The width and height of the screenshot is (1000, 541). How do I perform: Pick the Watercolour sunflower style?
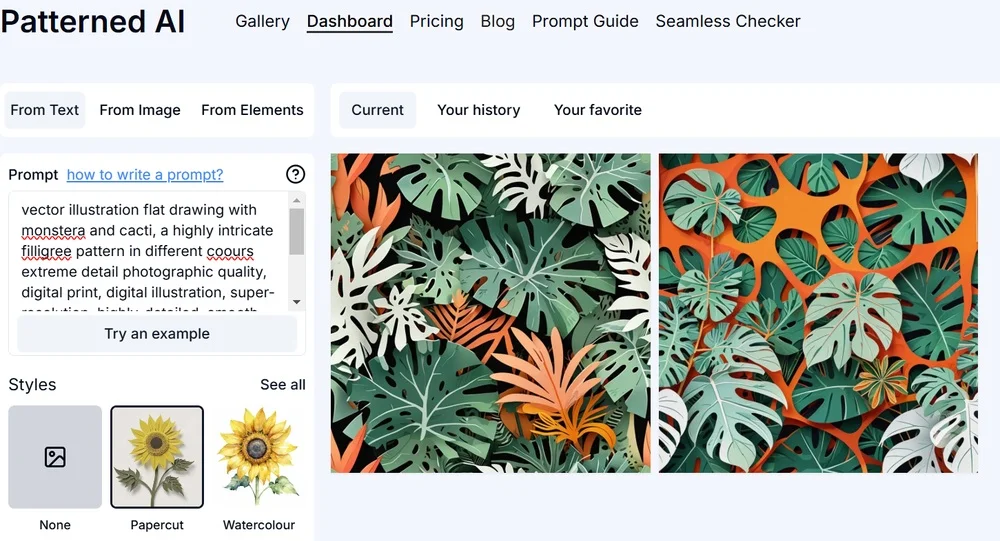point(259,457)
